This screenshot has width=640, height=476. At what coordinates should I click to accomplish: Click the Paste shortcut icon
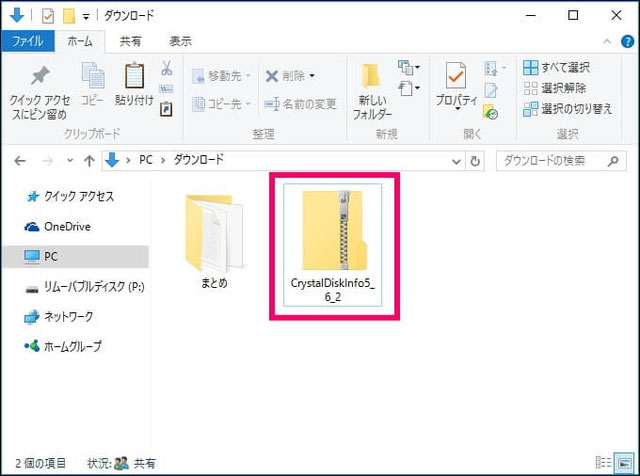coord(166,109)
